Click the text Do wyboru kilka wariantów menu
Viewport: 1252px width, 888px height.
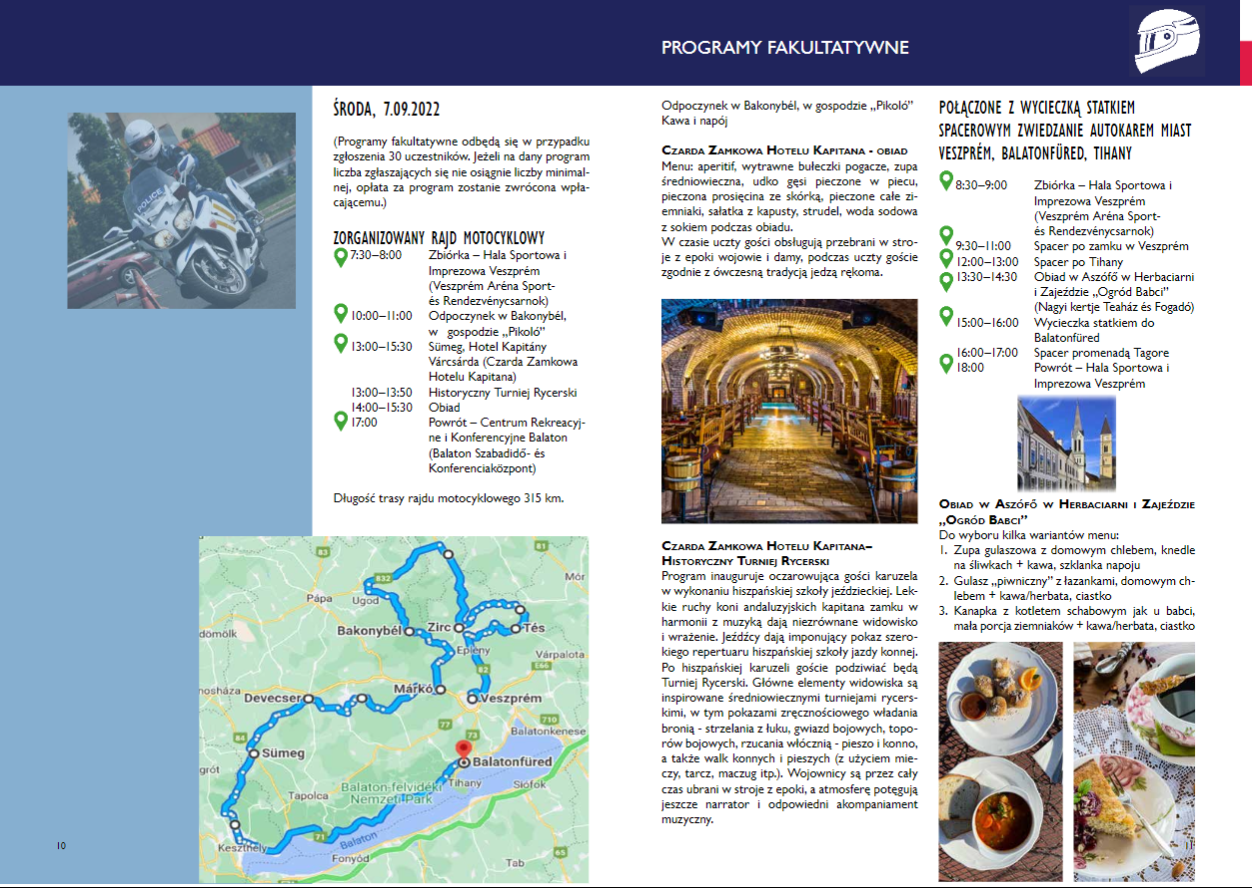(x=1029, y=535)
